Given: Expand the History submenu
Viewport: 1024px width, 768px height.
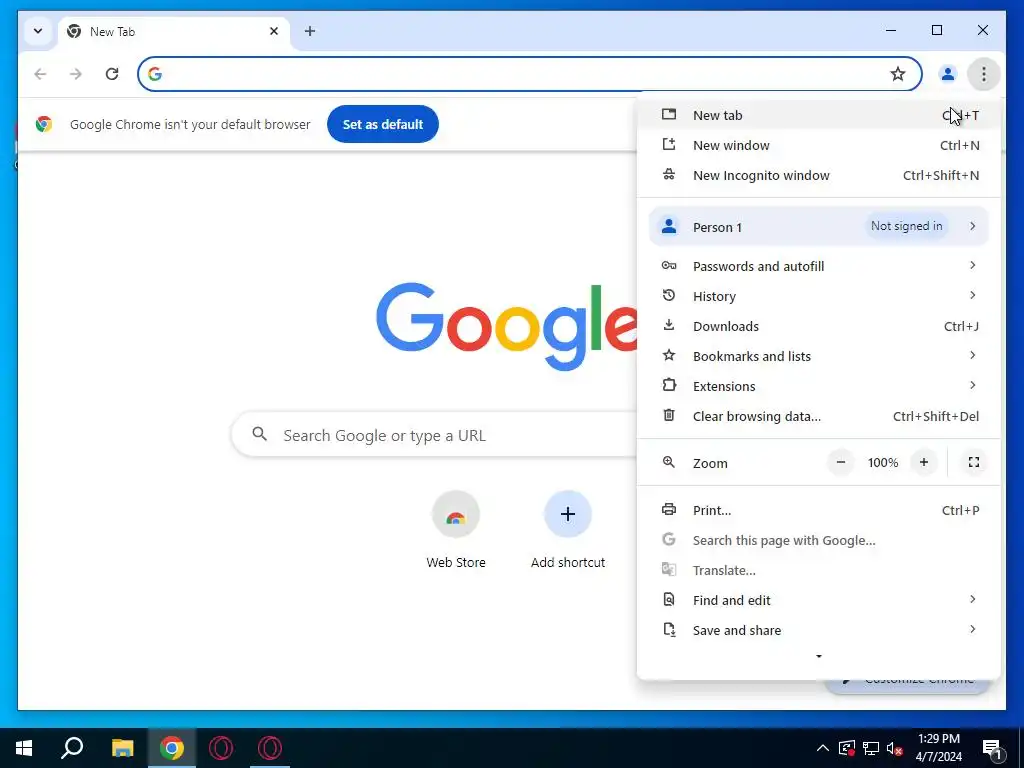Looking at the screenshot, I should click(818, 296).
